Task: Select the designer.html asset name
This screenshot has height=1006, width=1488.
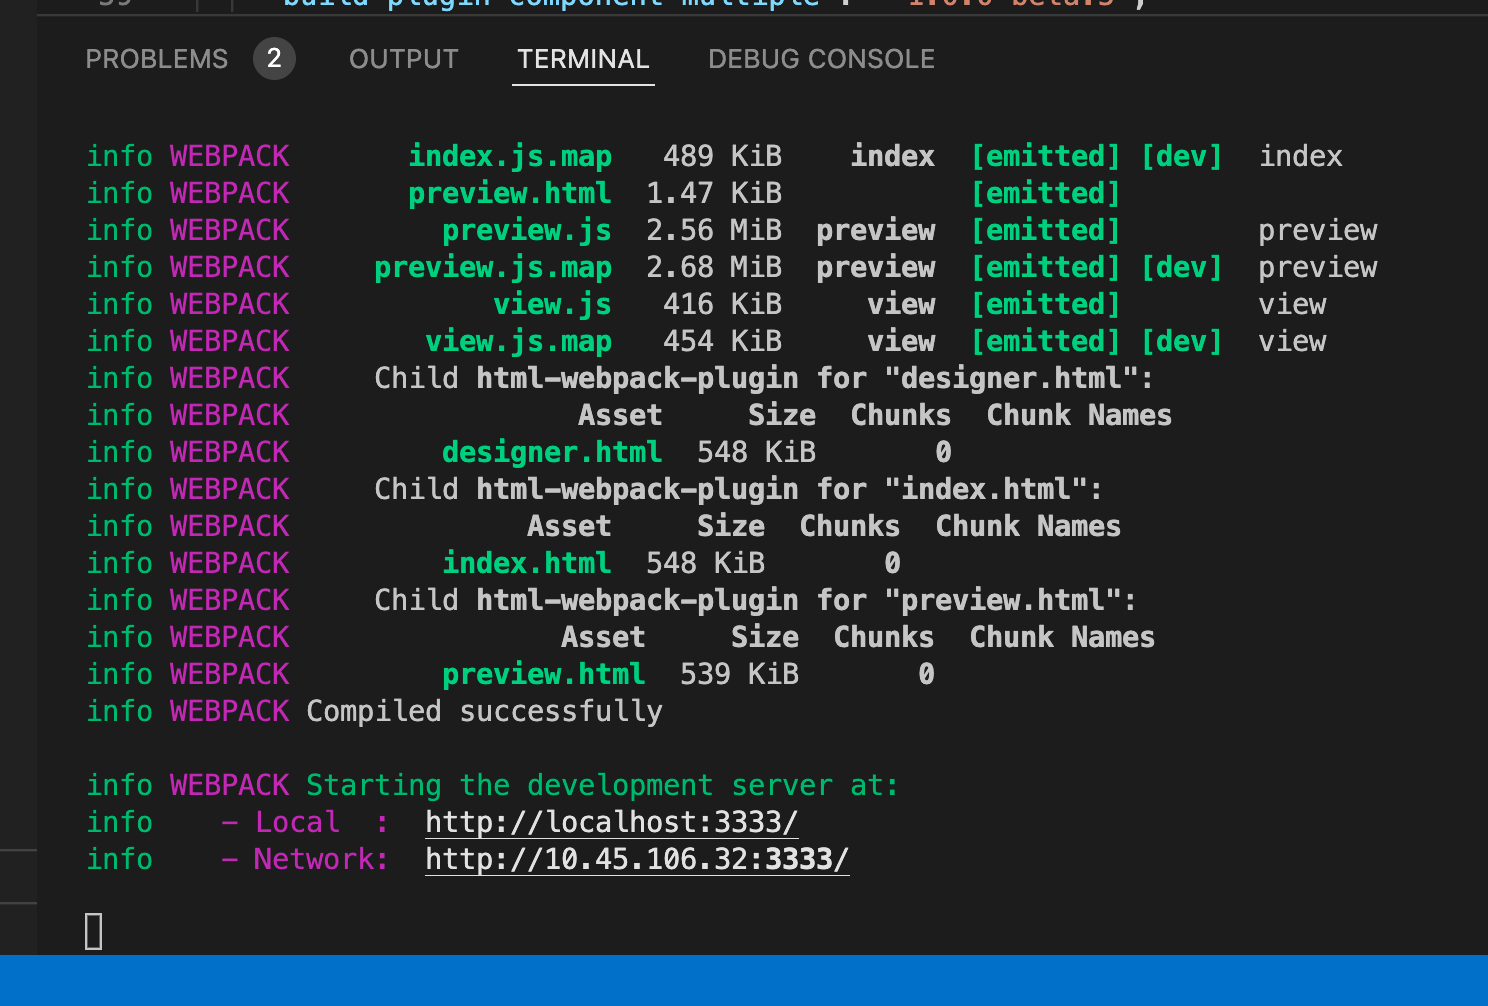Action: 552,451
